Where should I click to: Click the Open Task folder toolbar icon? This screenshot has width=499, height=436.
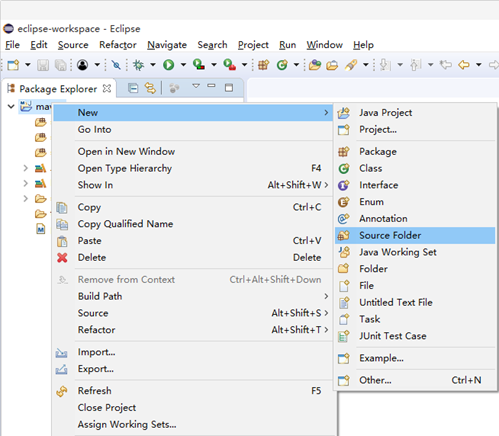tap(332, 65)
